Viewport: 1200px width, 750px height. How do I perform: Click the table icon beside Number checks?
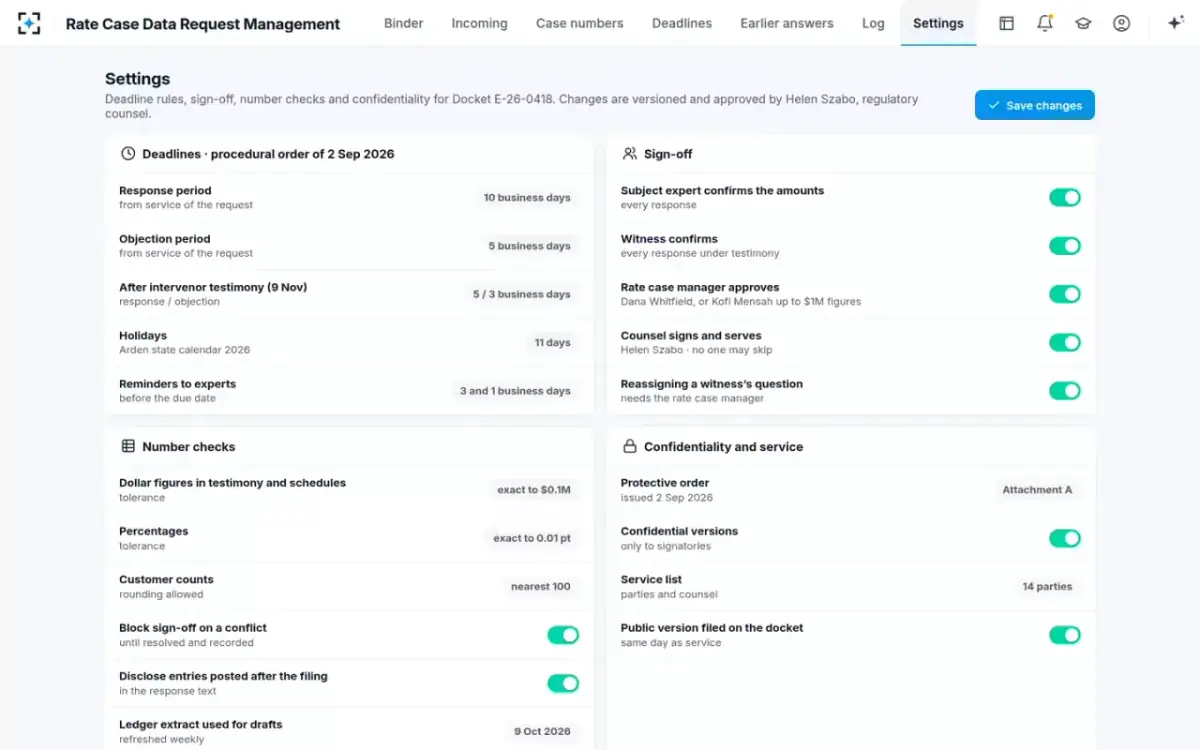click(x=128, y=447)
